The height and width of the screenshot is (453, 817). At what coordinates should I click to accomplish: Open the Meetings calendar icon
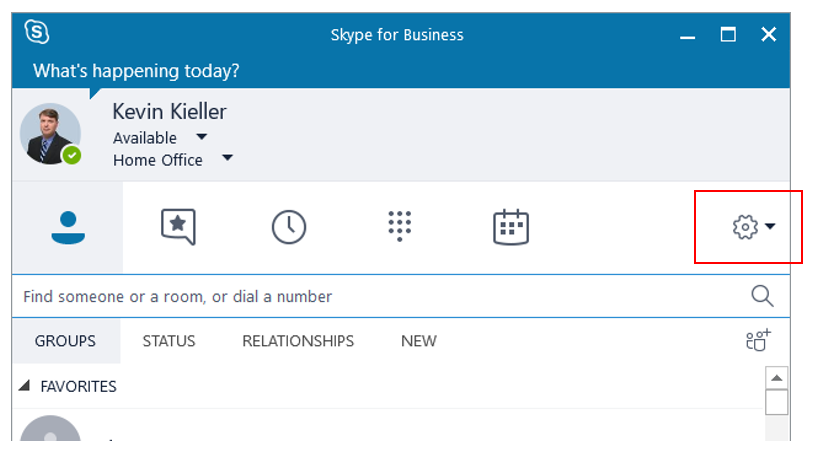point(510,227)
